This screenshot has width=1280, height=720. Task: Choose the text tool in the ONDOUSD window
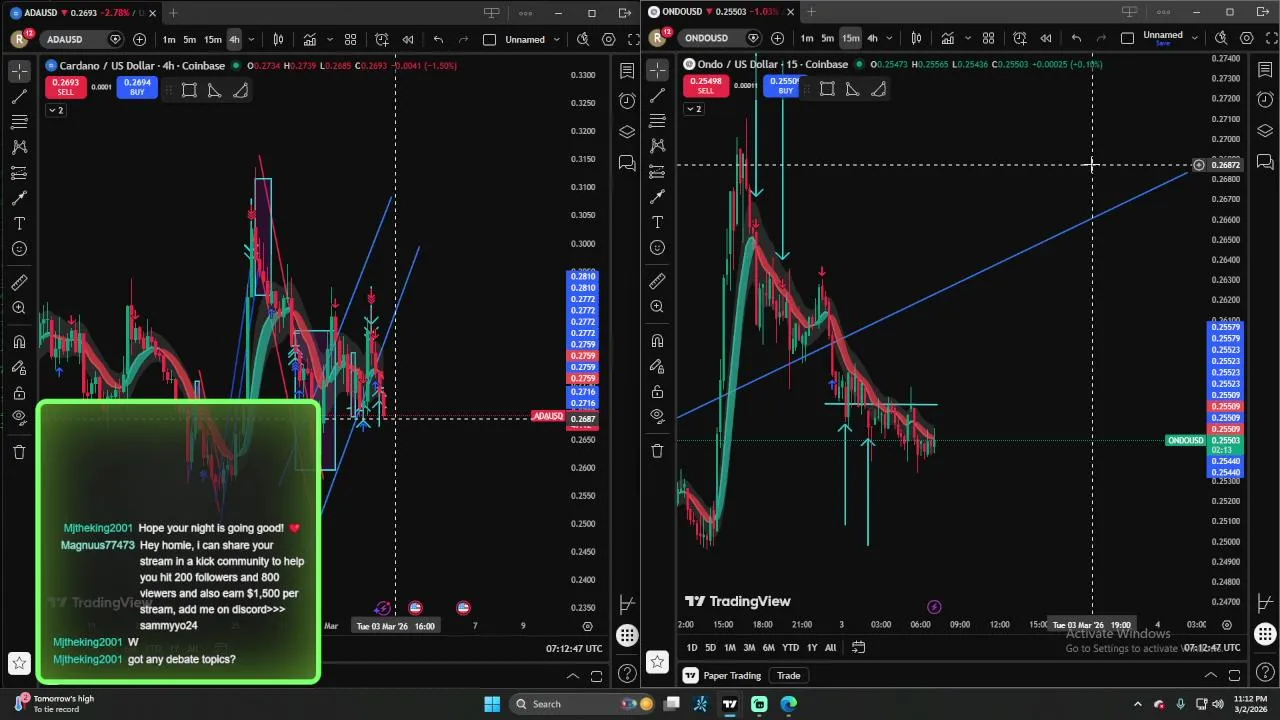pyautogui.click(x=657, y=222)
